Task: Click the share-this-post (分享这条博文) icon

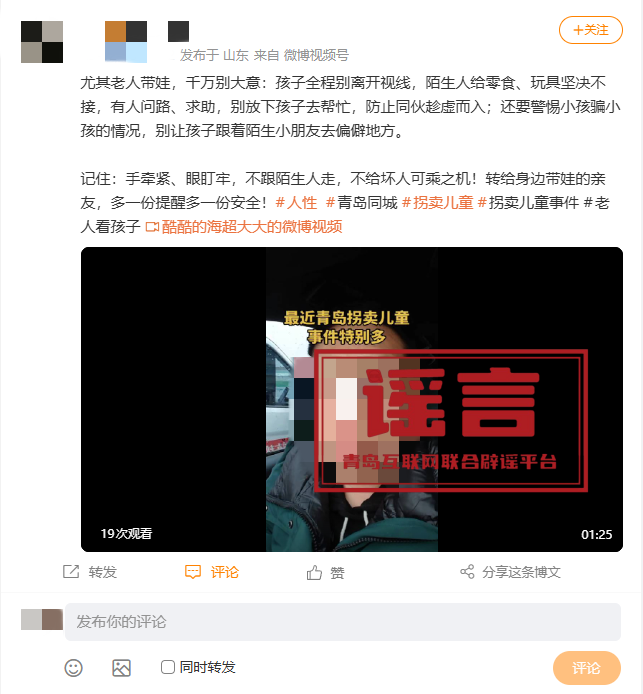Action: tap(467, 571)
